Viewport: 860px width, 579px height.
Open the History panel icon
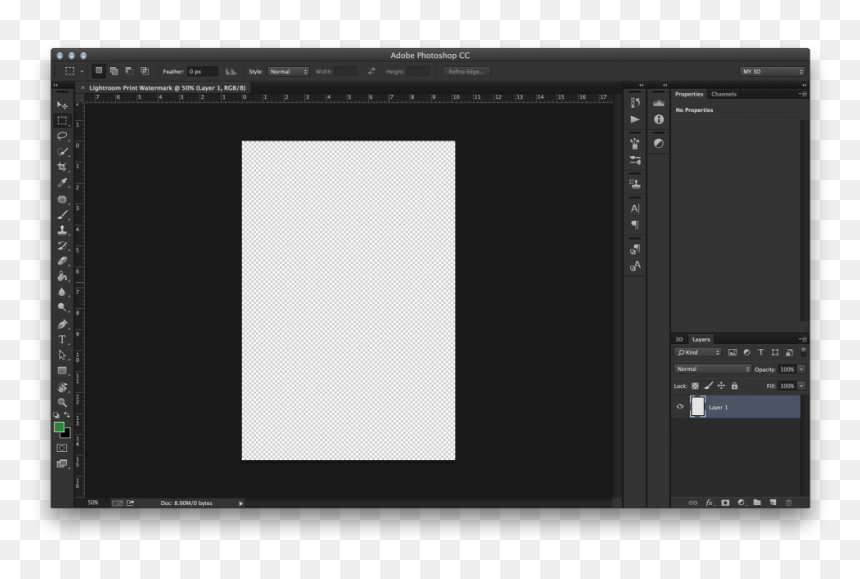tap(635, 103)
